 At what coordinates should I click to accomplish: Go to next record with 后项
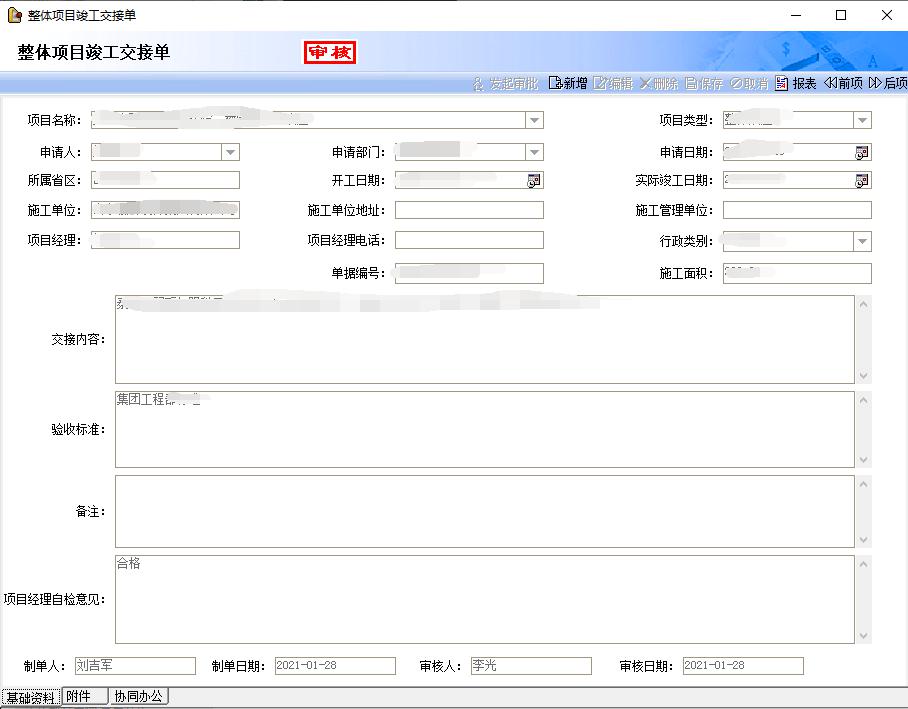coord(888,84)
